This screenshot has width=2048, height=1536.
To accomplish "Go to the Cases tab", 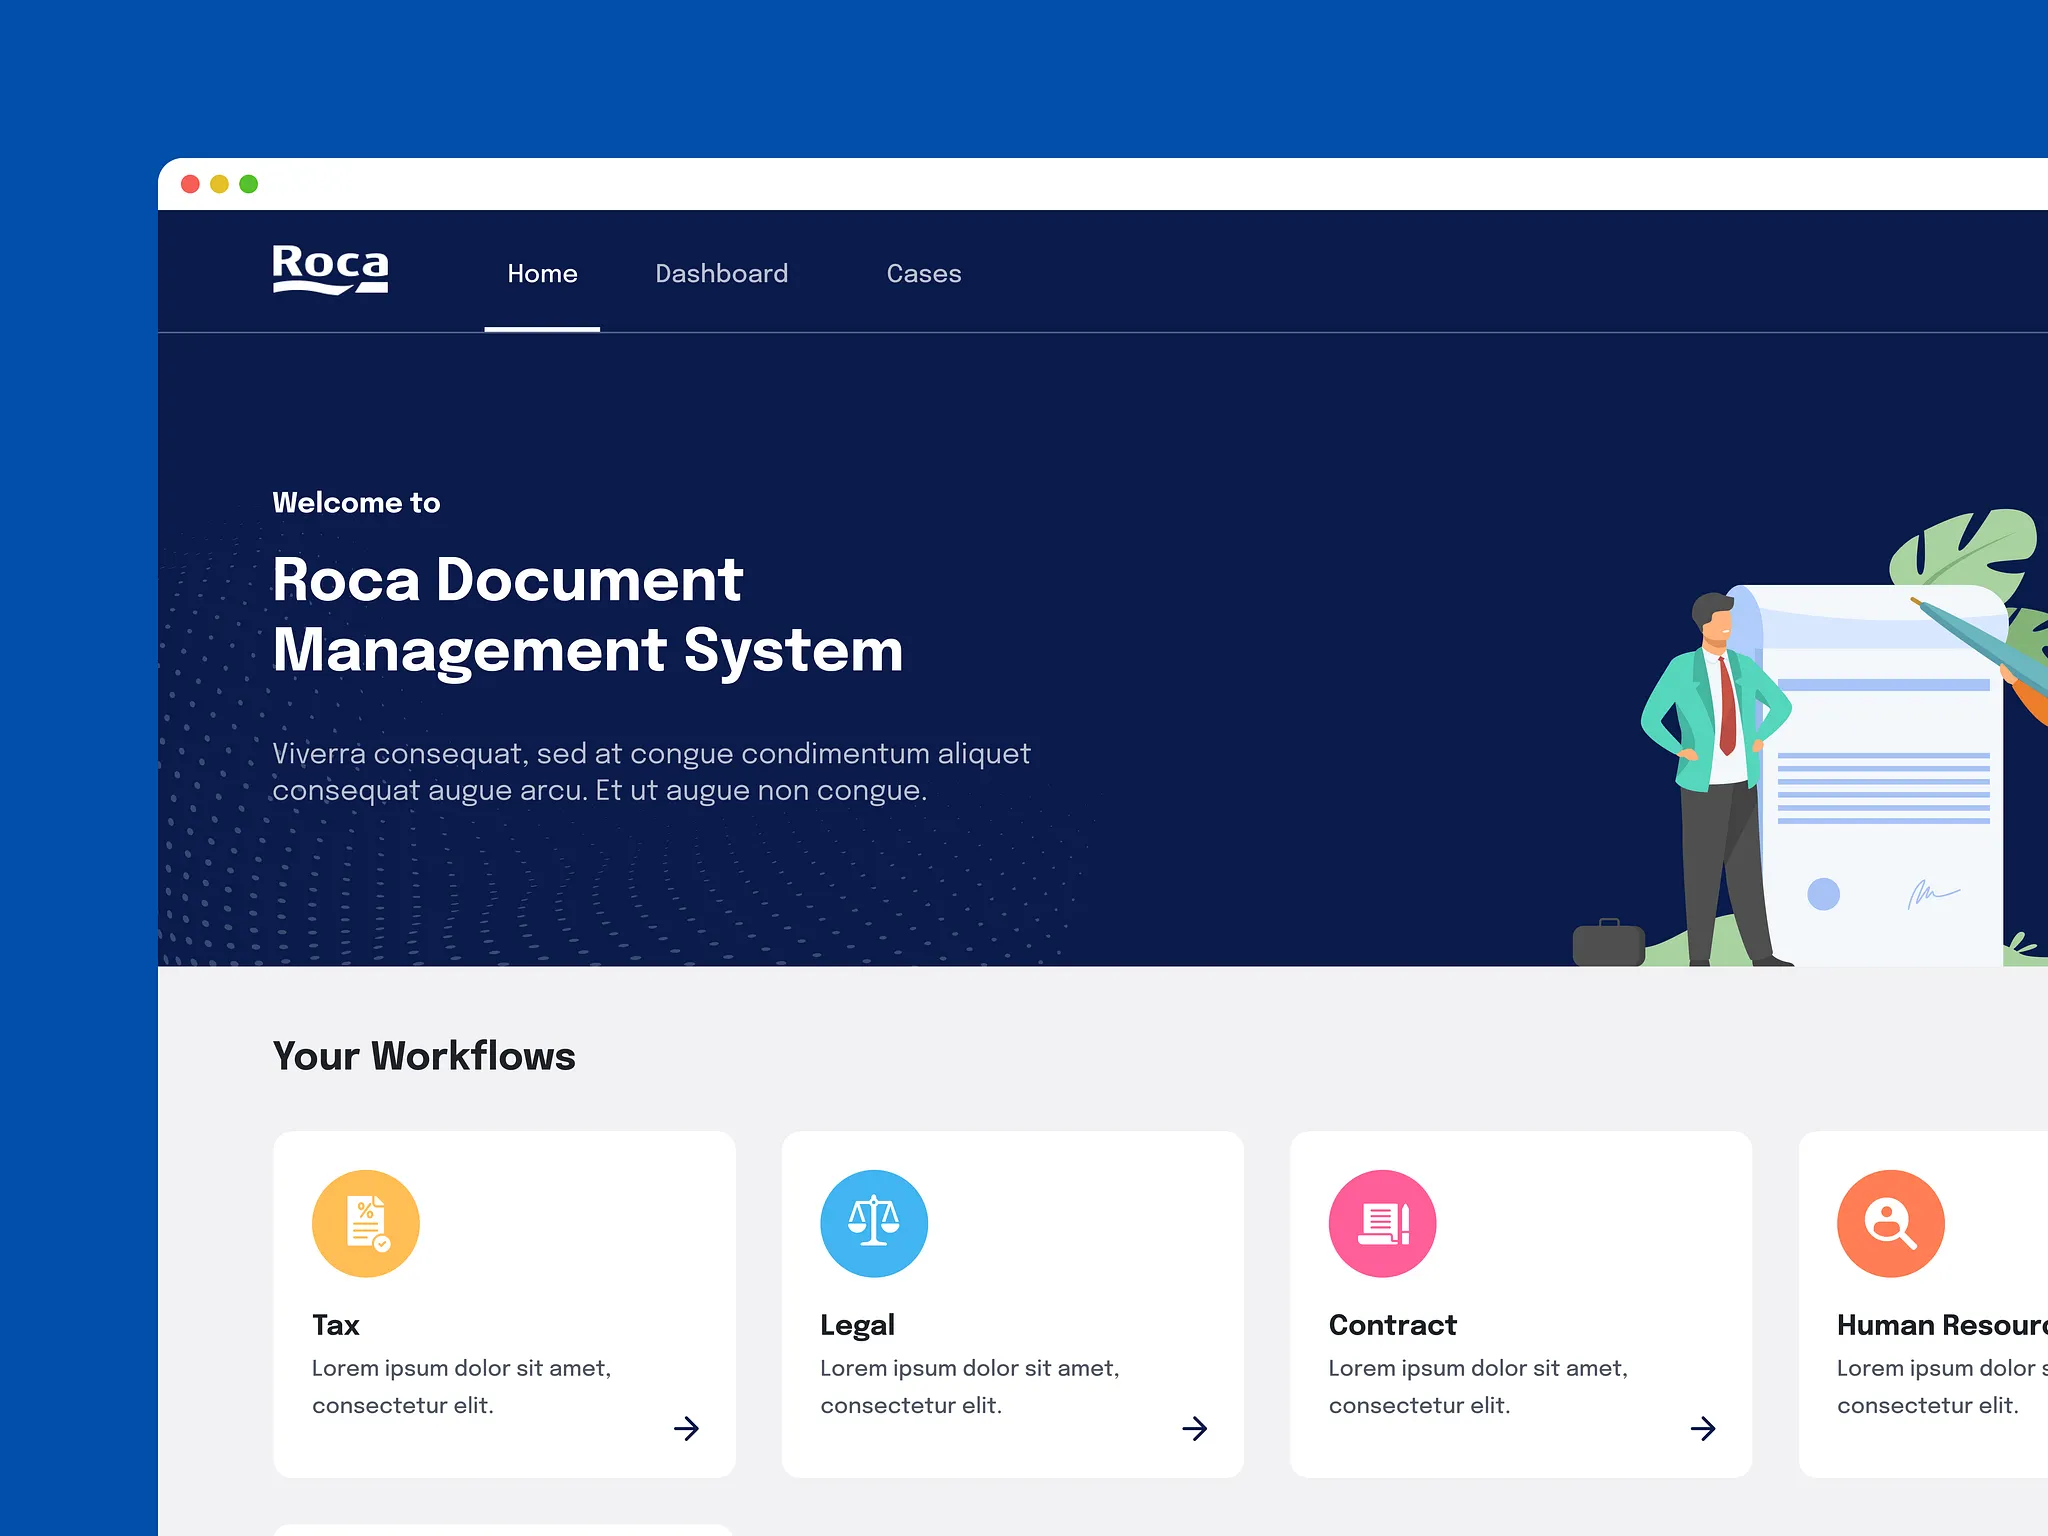I will click(x=923, y=274).
